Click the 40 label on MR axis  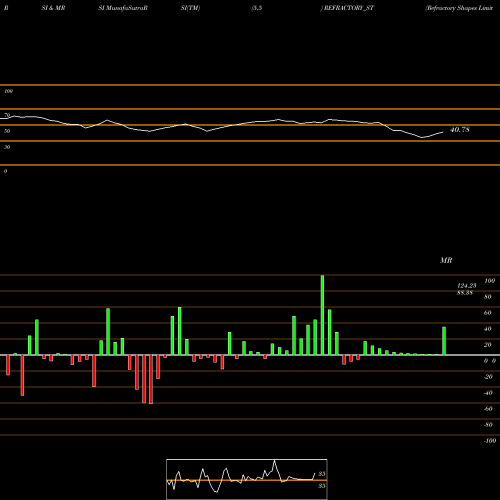488,329
